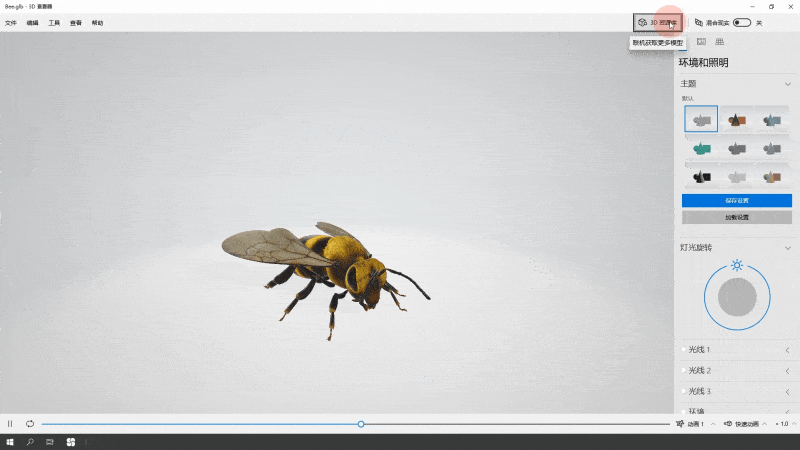The height and width of the screenshot is (450, 800).
Task: Click the blue 保存设置 button
Action: pyautogui.click(x=736, y=200)
